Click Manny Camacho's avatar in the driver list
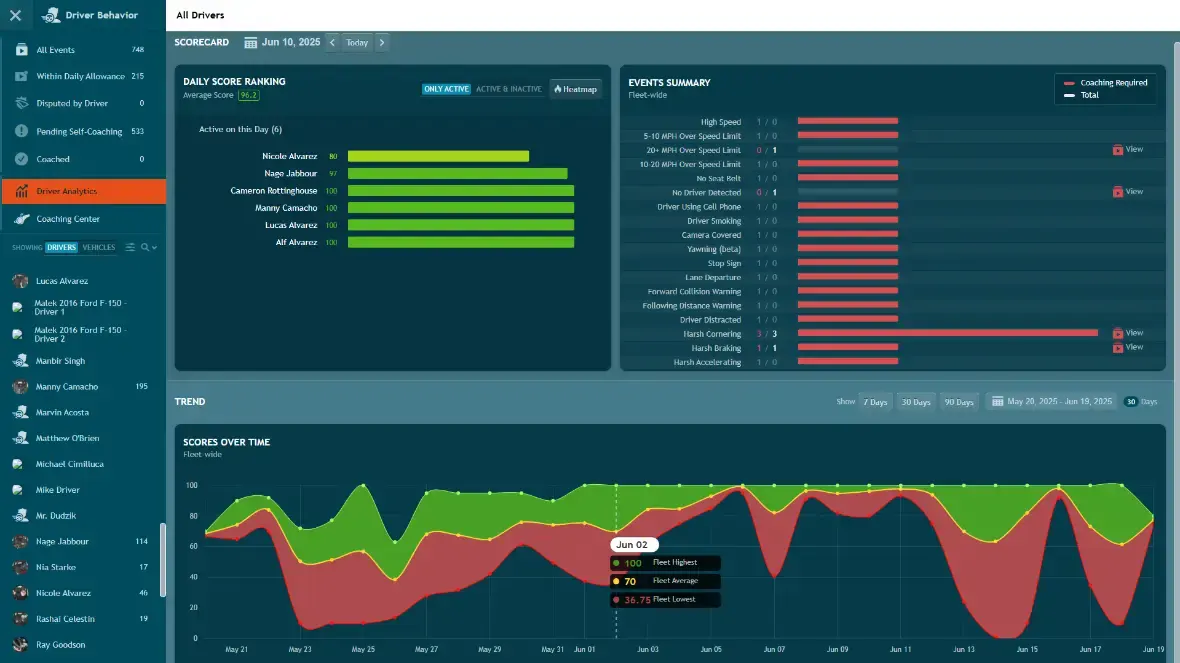The height and width of the screenshot is (663, 1180). (x=20, y=387)
